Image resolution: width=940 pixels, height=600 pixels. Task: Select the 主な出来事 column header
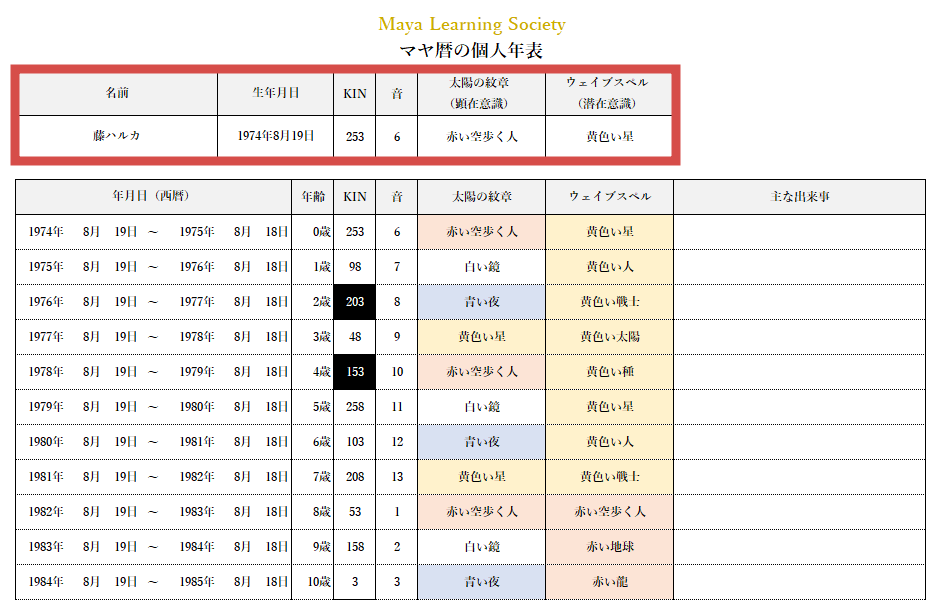point(799,196)
